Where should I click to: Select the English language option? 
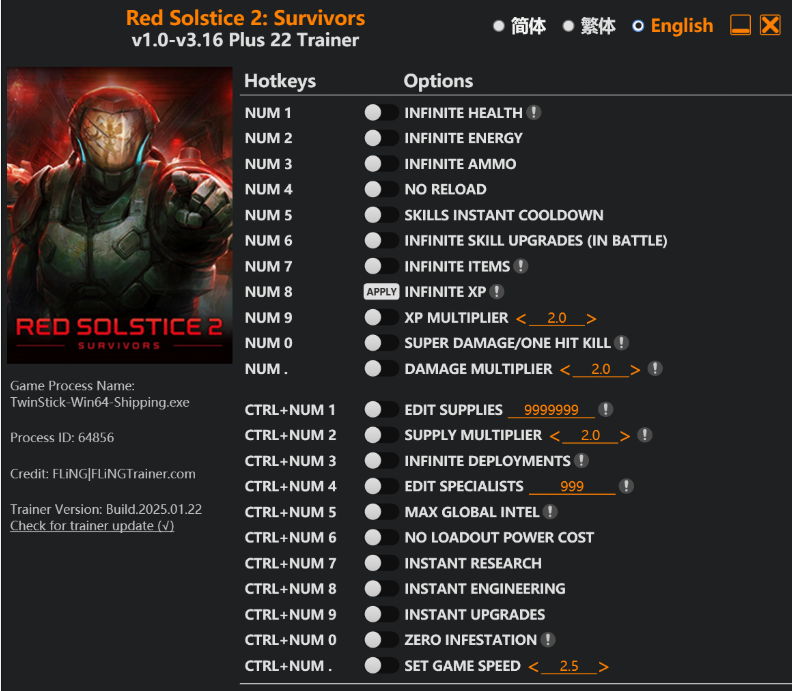click(639, 26)
